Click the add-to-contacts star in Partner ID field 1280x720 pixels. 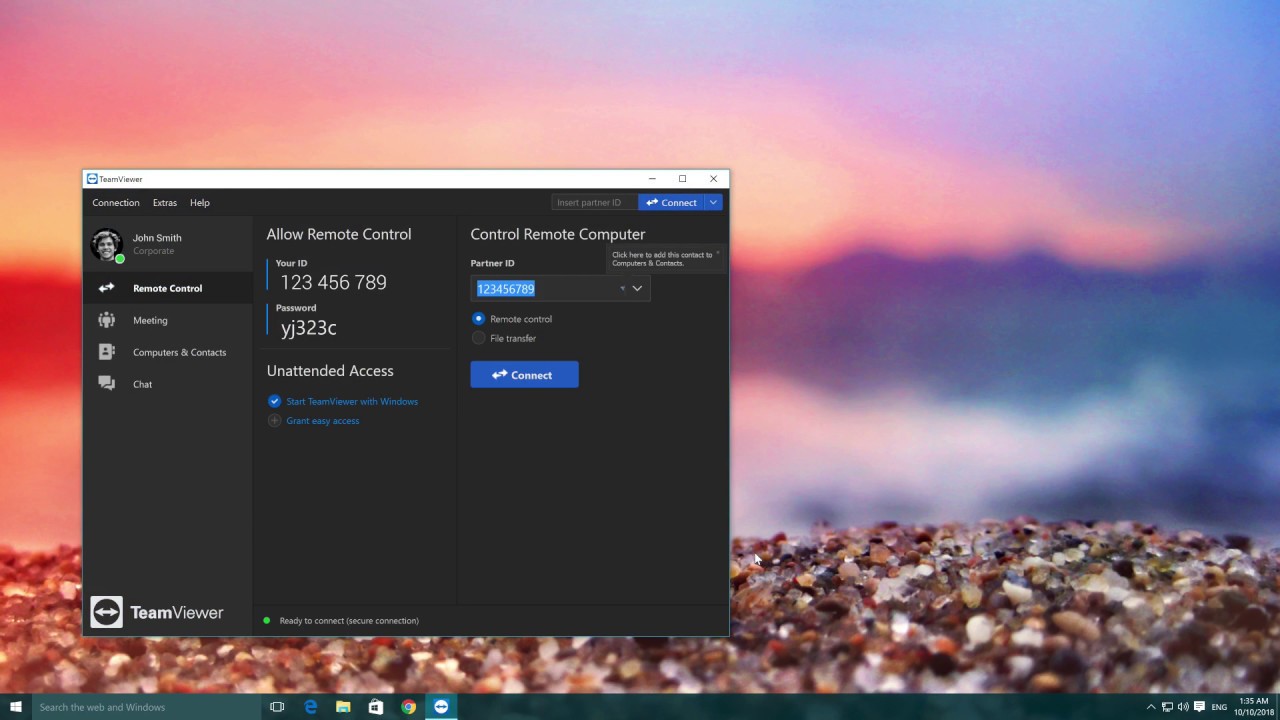click(x=621, y=289)
